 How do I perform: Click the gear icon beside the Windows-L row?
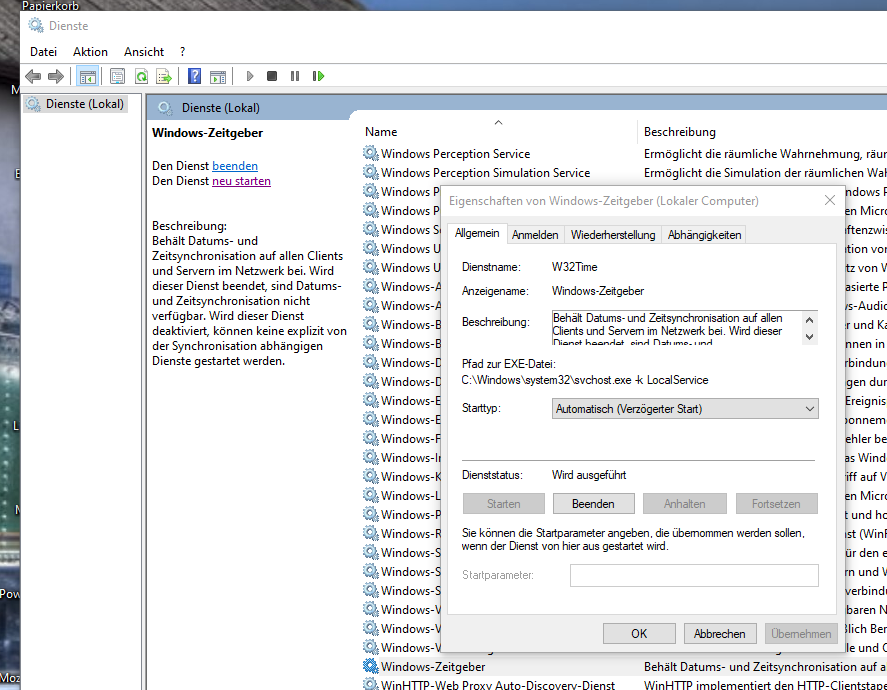tap(371, 495)
